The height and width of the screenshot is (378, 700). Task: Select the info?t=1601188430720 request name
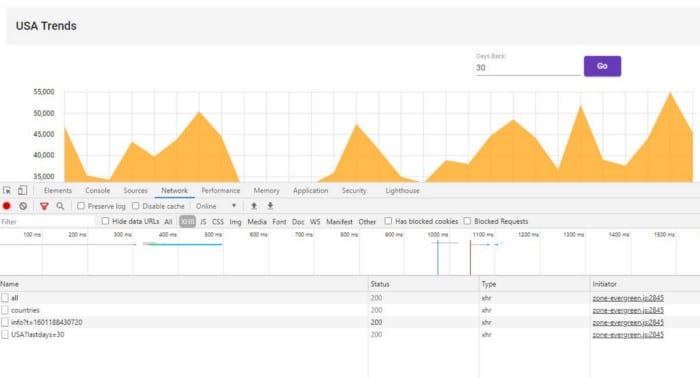pyautogui.click(x=47, y=322)
